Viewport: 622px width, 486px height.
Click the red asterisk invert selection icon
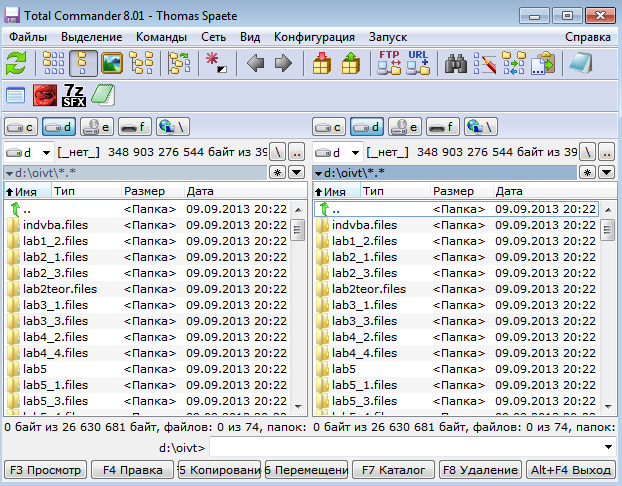[217, 63]
